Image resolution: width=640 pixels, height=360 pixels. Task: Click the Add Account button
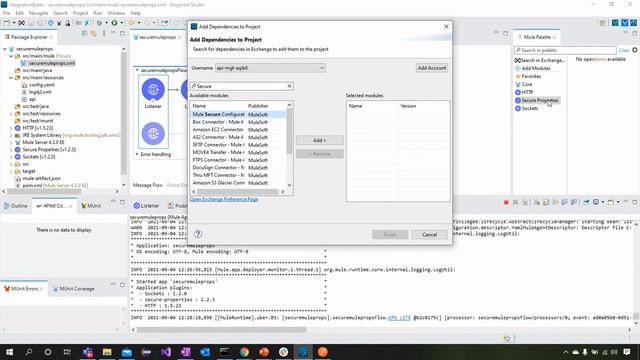coord(431,68)
